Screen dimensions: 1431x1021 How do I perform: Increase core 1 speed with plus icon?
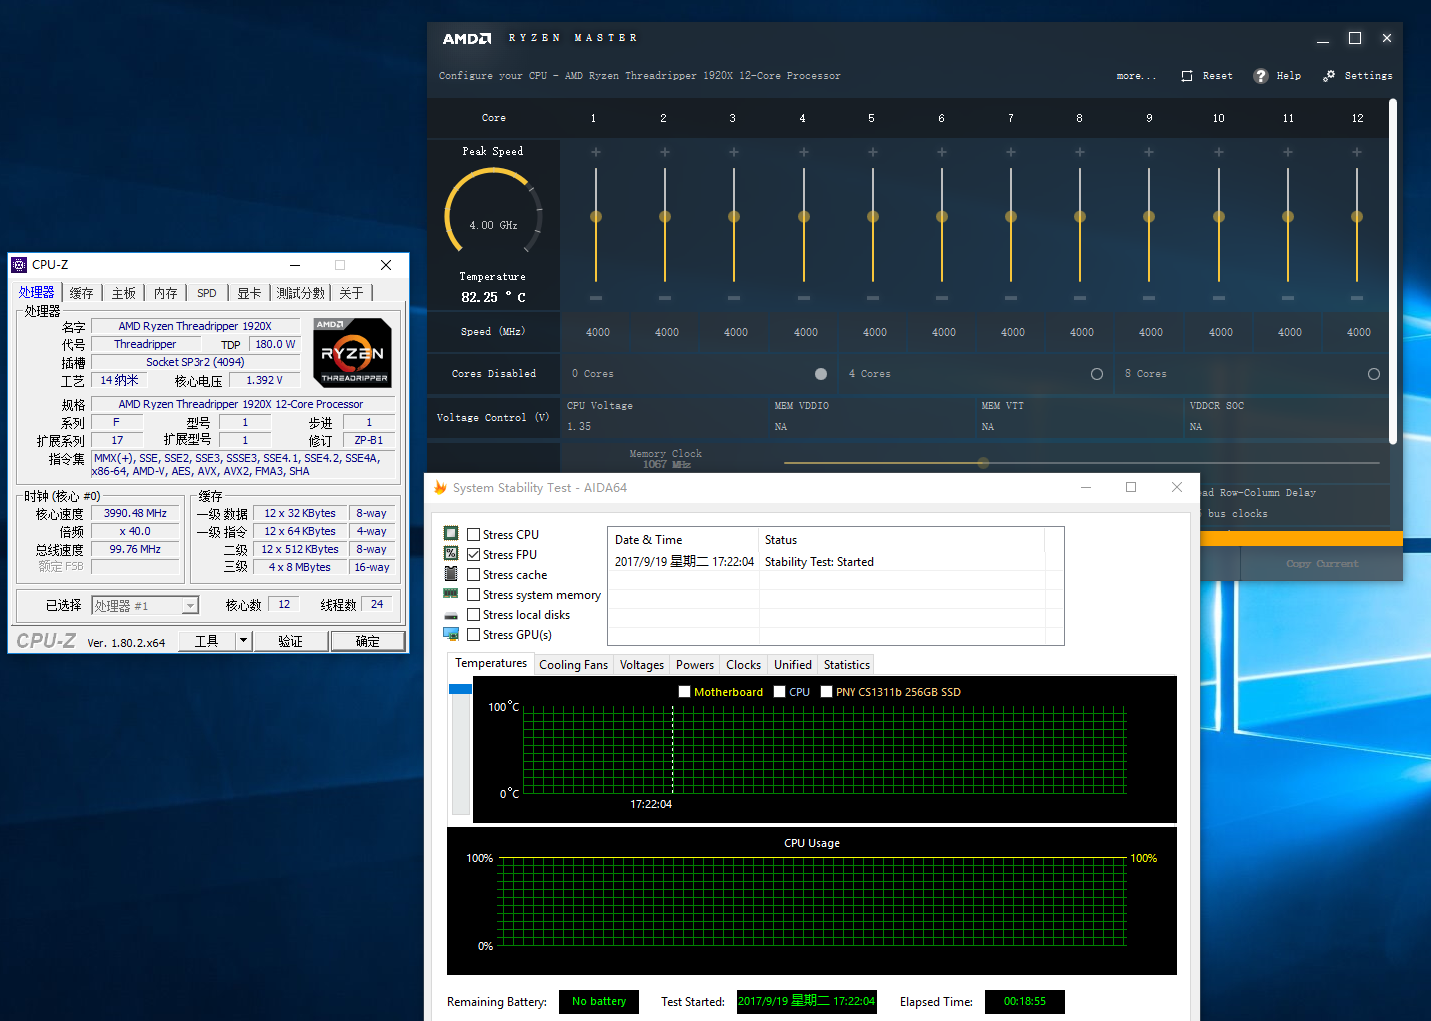click(596, 152)
